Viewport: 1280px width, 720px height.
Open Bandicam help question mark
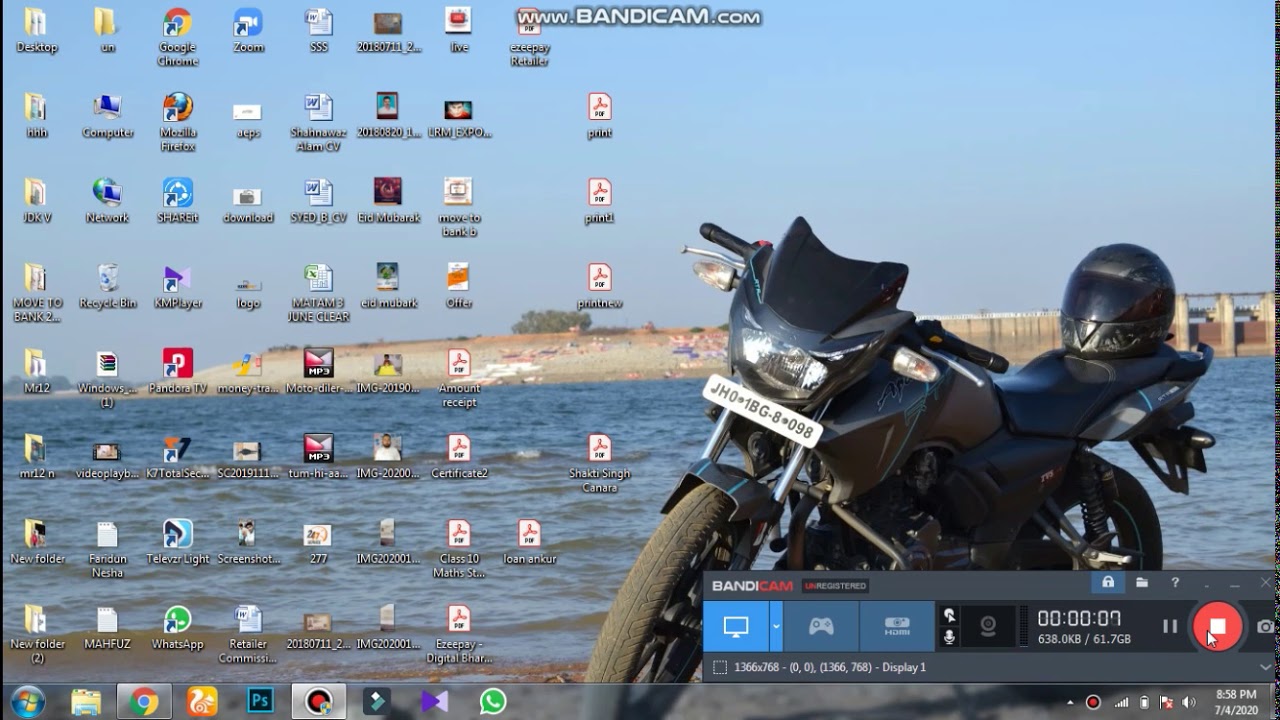click(1175, 582)
